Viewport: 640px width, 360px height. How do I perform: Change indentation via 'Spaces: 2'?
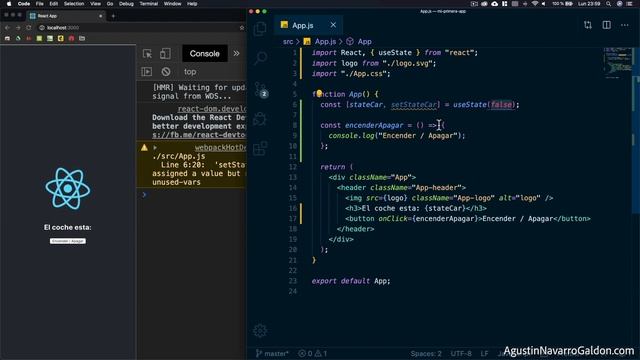(x=426, y=353)
